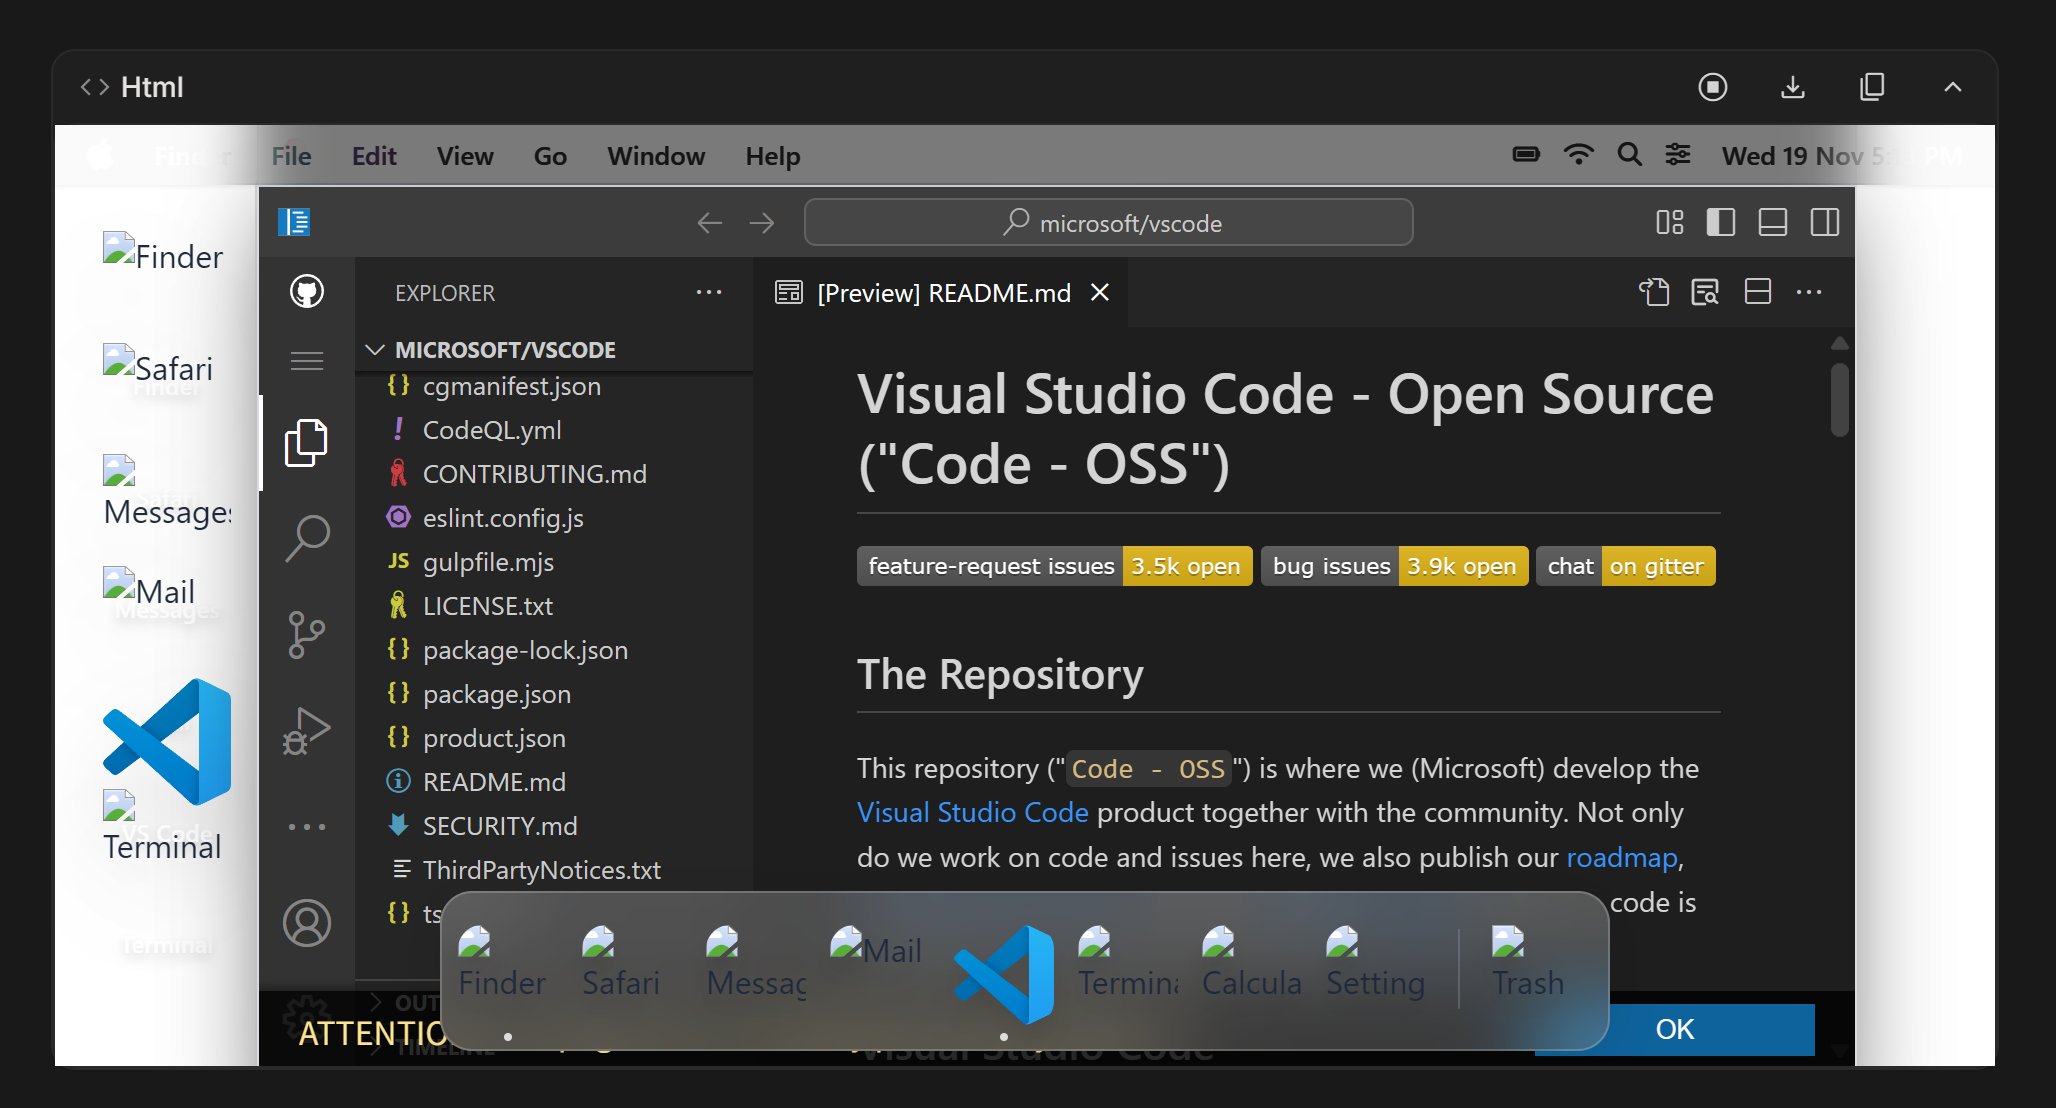Screen dimensions: 2056x1108
Task: Open the Search view in activity bar
Action: pyautogui.click(x=307, y=539)
